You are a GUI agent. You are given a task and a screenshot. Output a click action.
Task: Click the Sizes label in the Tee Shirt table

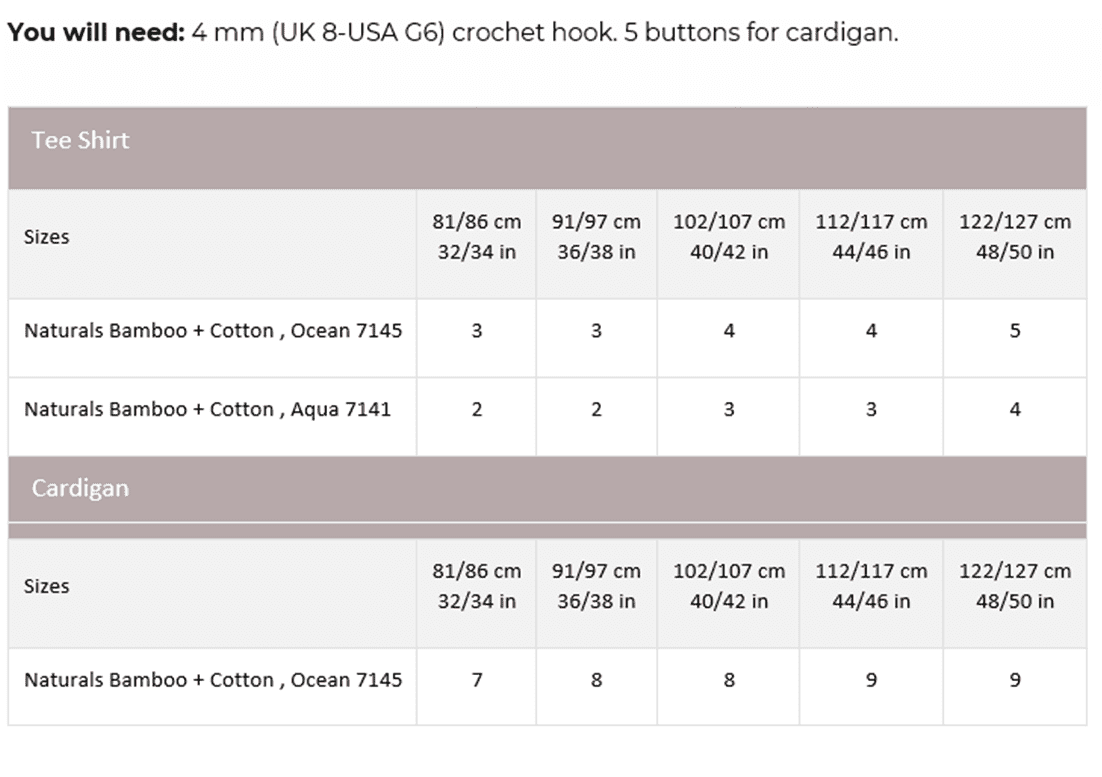pyautogui.click(x=47, y=237)
